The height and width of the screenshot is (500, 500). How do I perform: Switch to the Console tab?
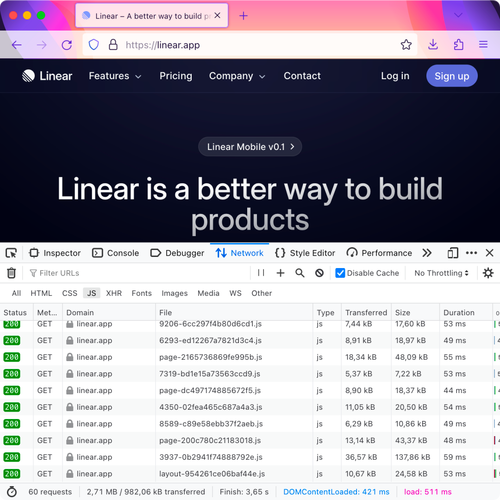115,253
